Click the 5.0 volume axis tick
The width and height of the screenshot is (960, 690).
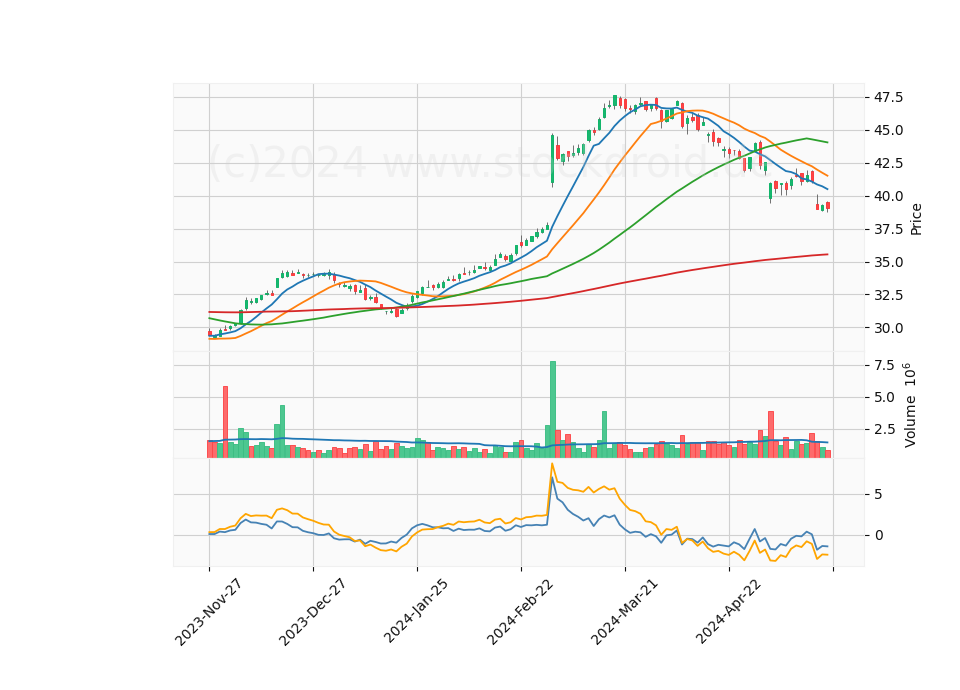click(x=884, y=397)
